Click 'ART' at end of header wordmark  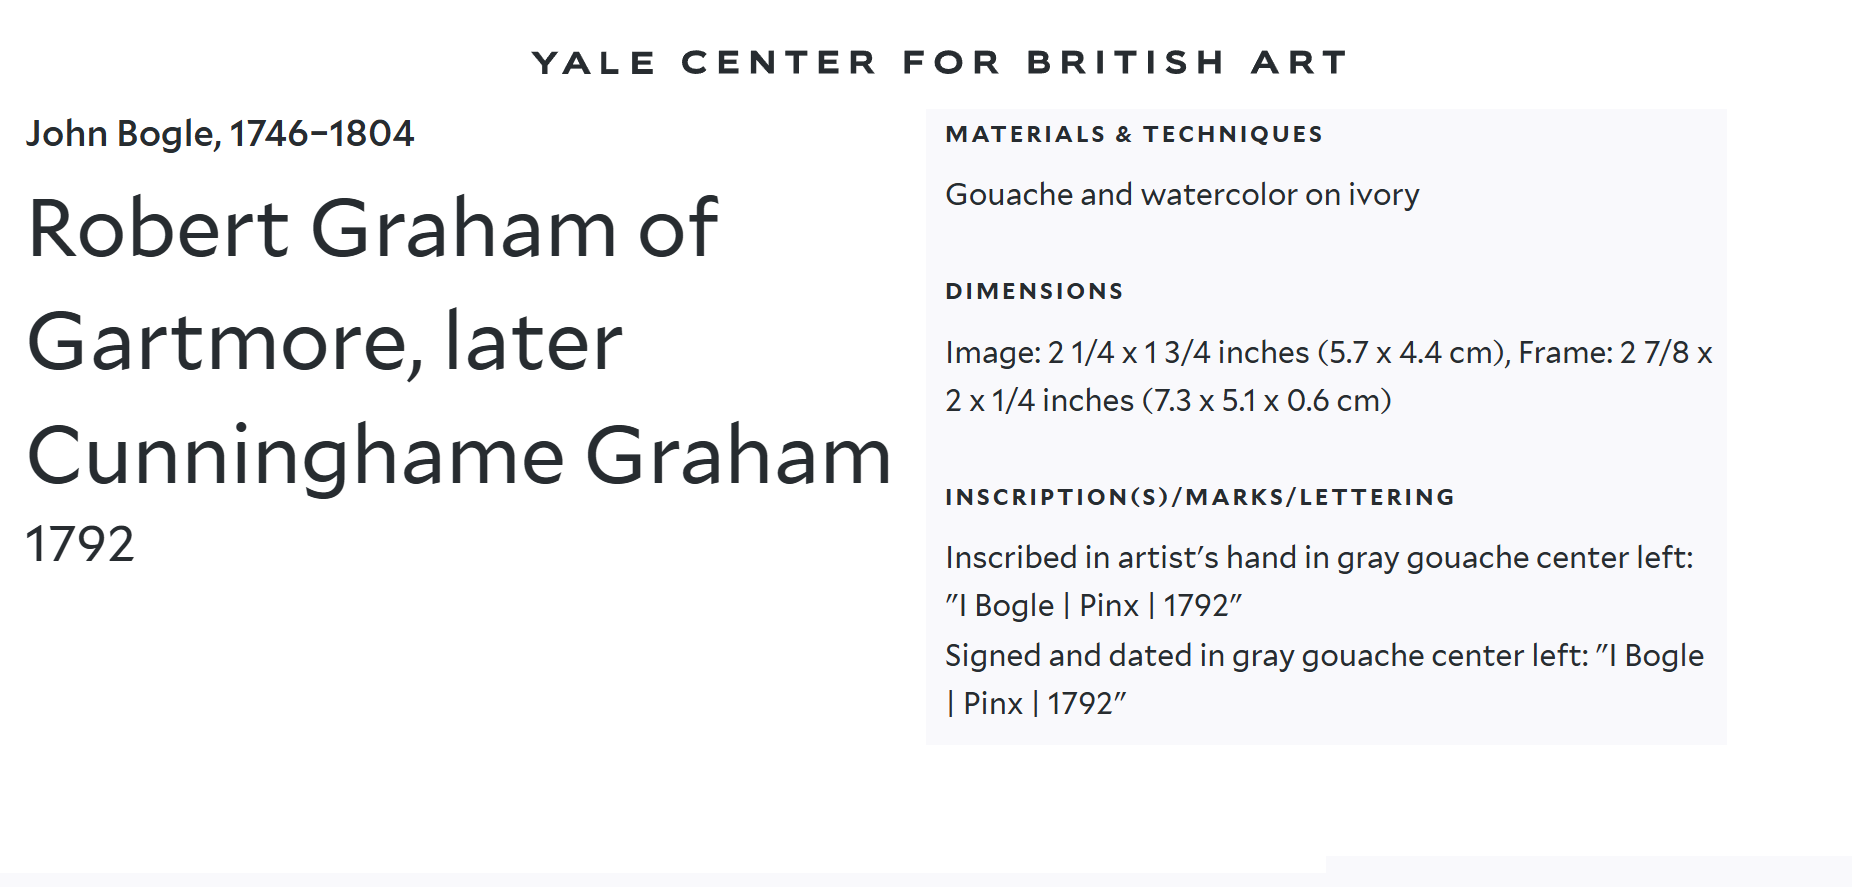tap(1299, 62)
